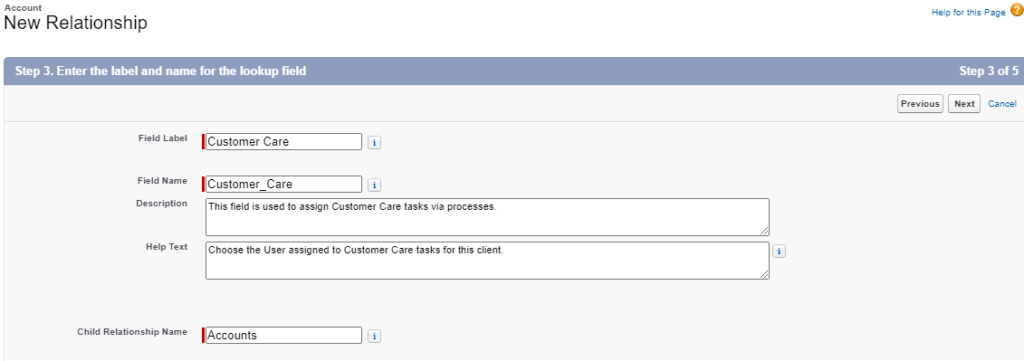Image resolution: width=1024 pixels, height=361 pixels.
Task: Open the orange help question mark icon
Action: (x=1016, y=10)
